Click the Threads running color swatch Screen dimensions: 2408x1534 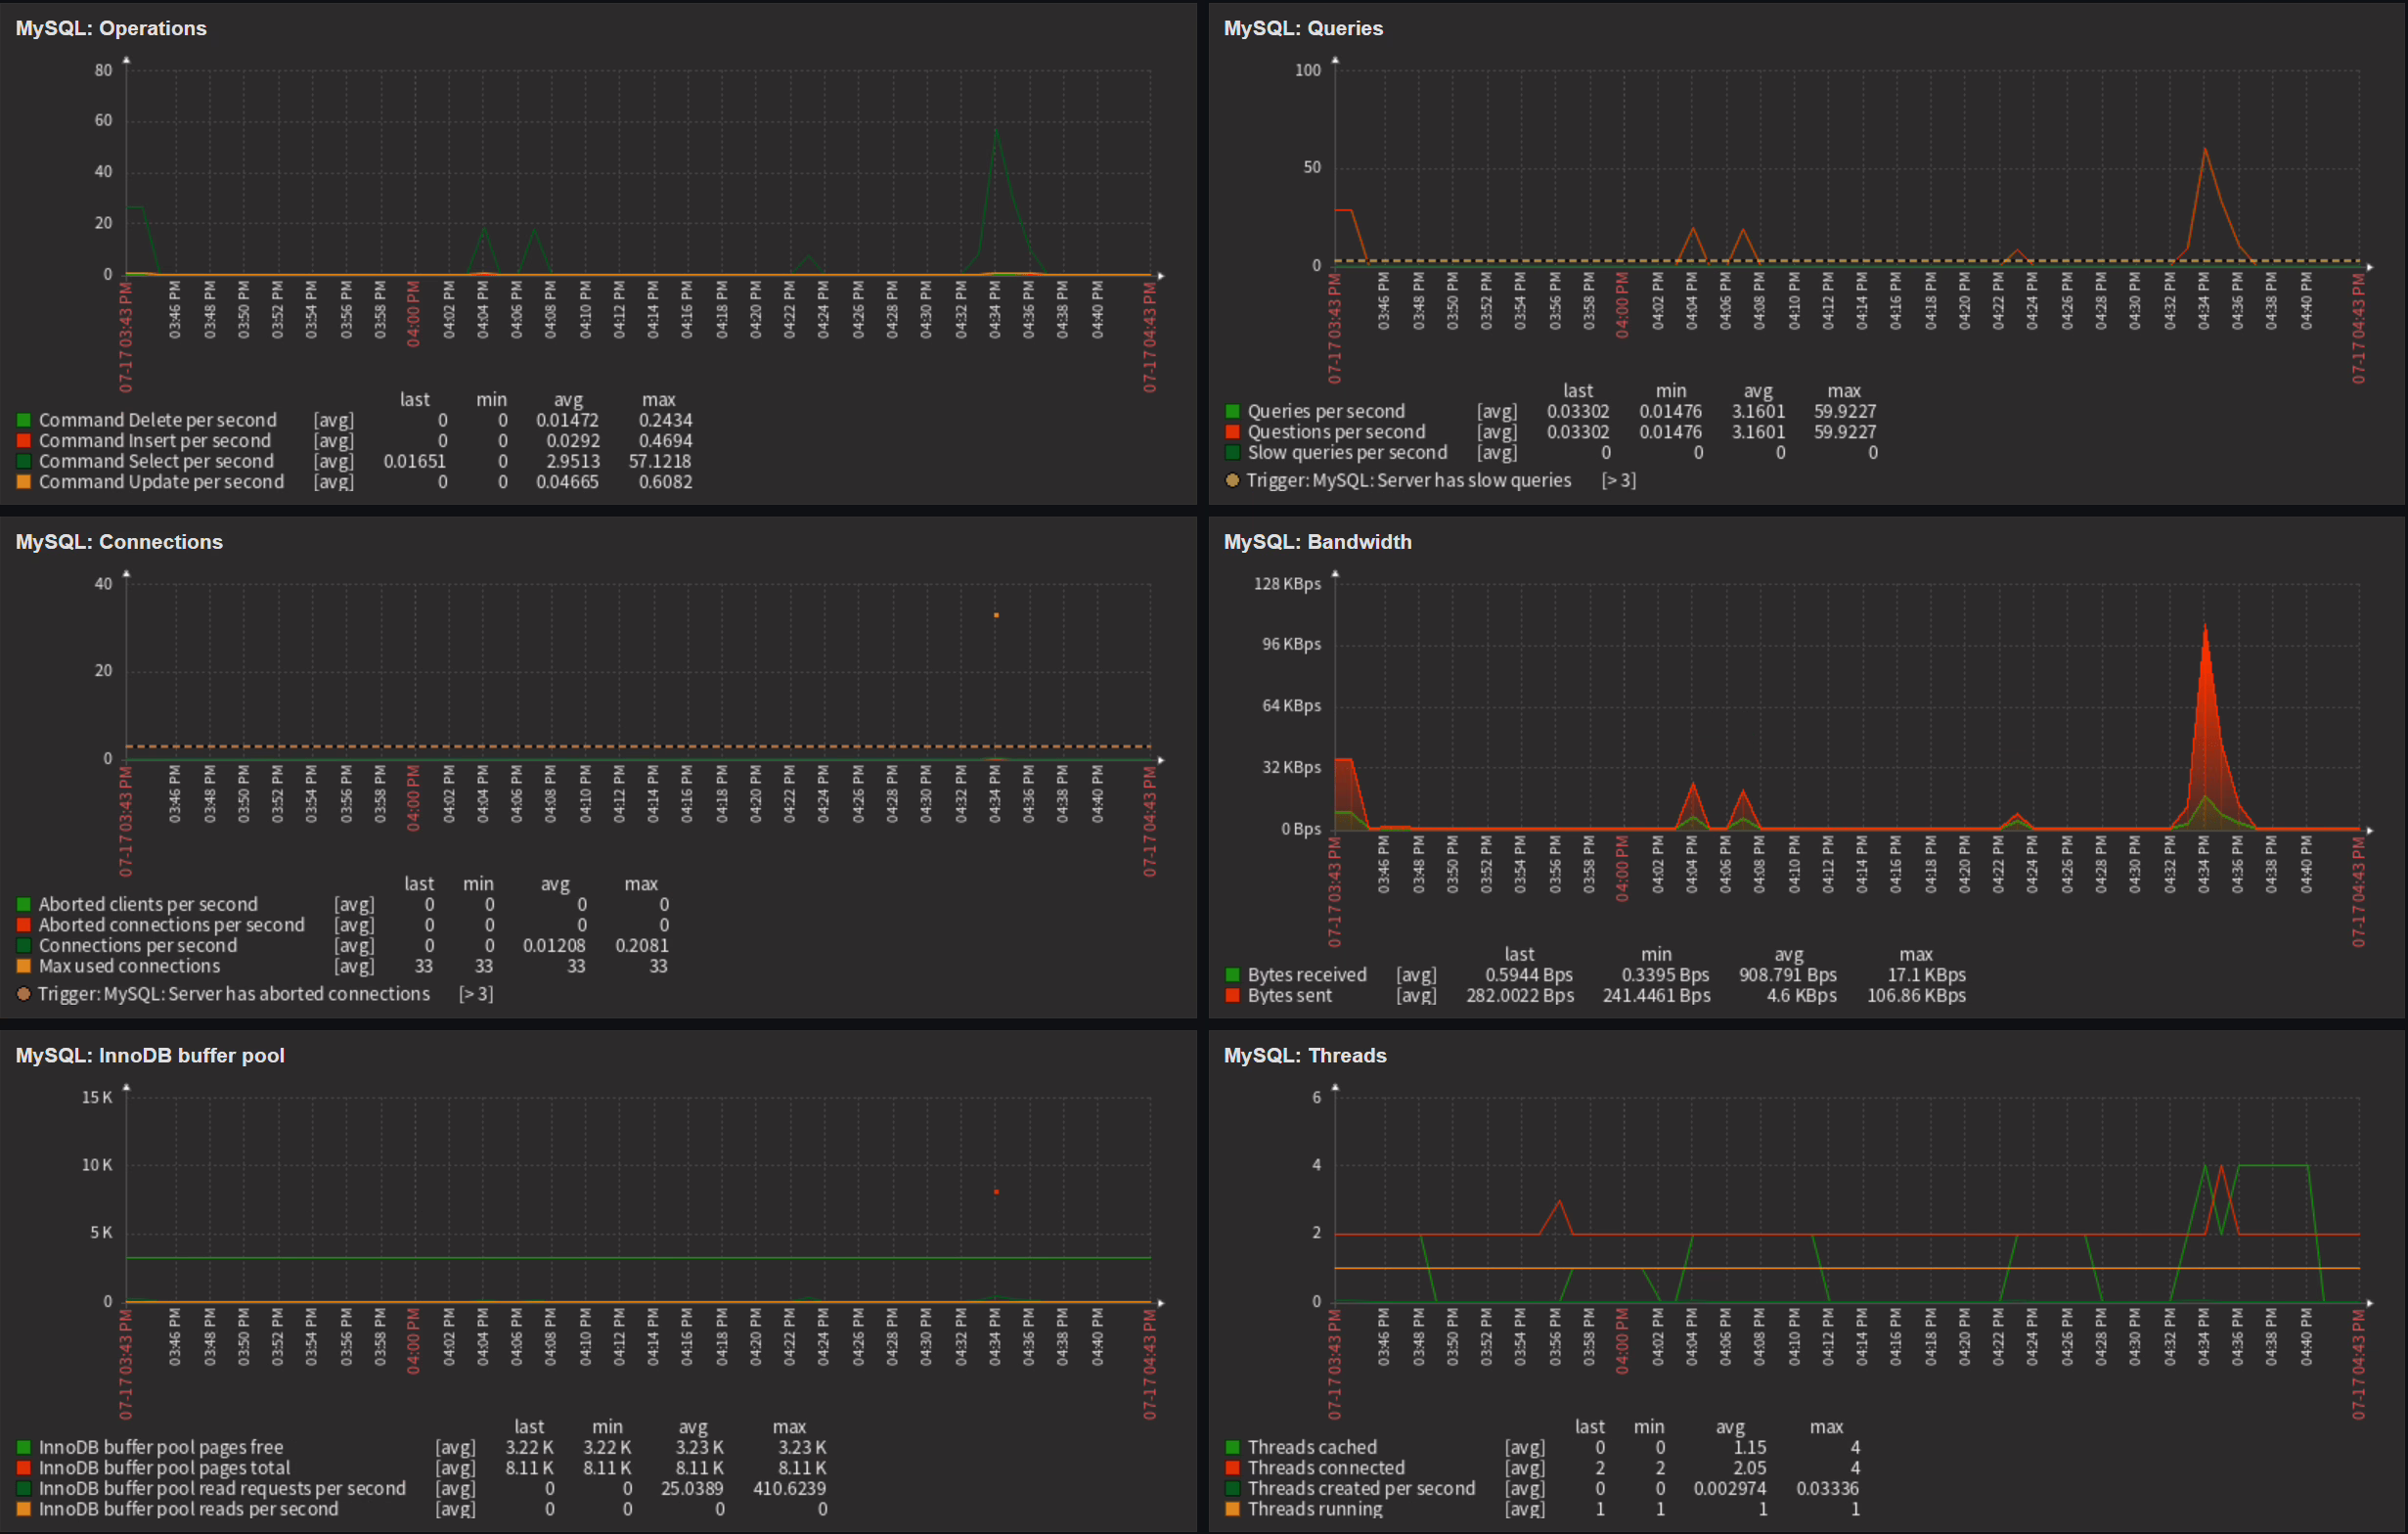pyautogui.click(x=1232, y=1509)
